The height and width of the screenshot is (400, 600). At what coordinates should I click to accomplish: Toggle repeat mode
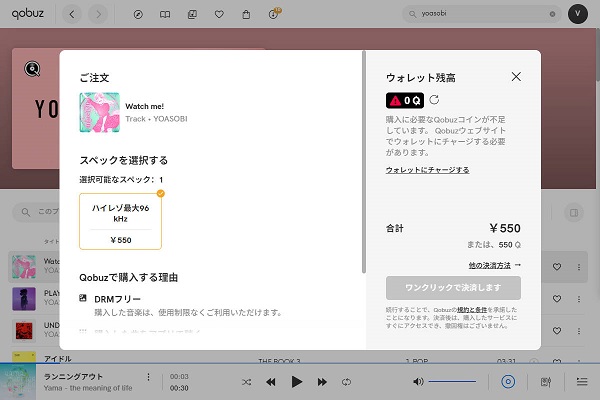[x=346, y=382]
